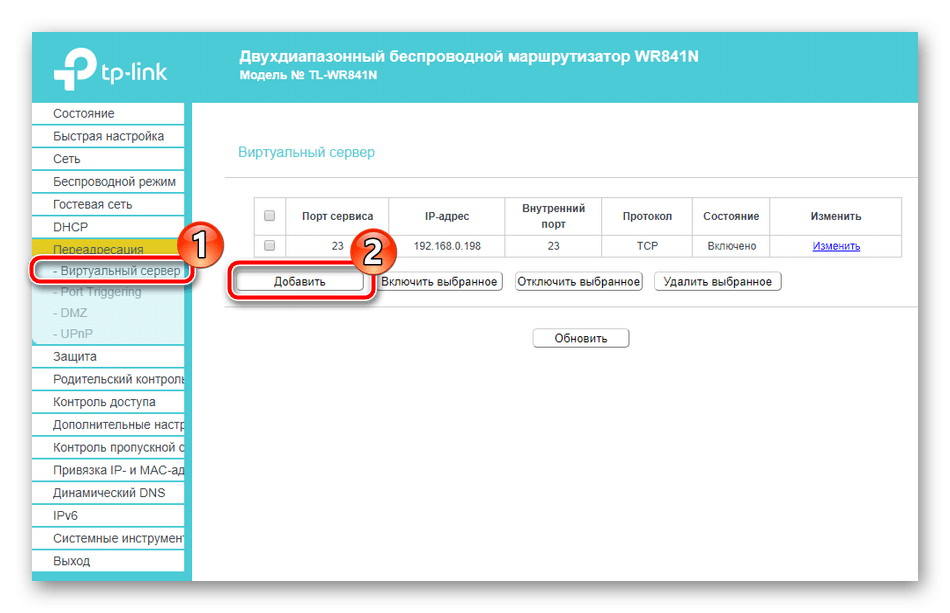Viewport: 950px width, 613px height.
Task: Check the box for port 23 row
Action: [x=269, y=246]
